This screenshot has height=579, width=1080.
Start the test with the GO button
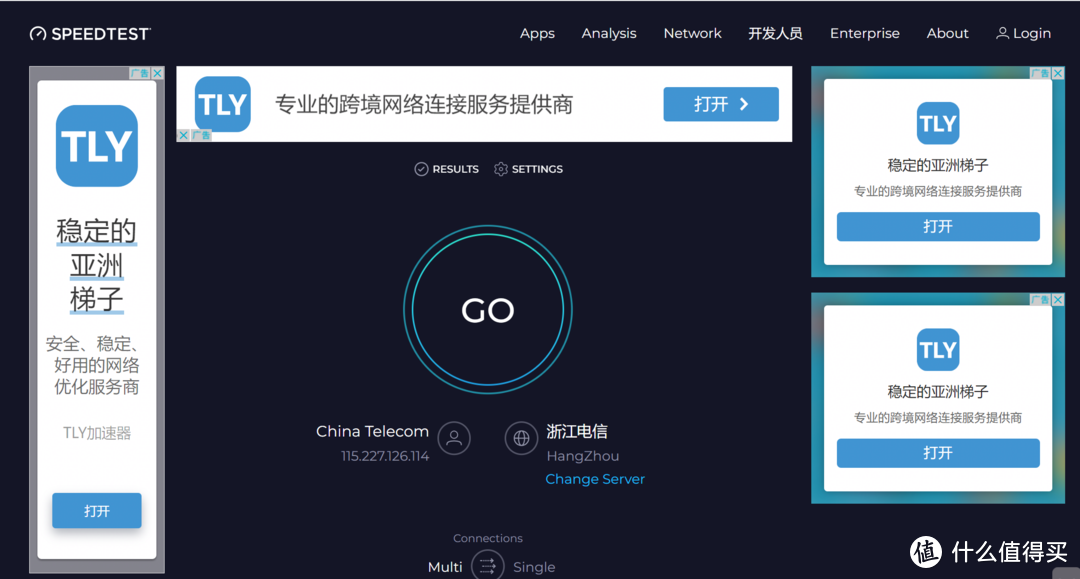(x=488, y=310)
